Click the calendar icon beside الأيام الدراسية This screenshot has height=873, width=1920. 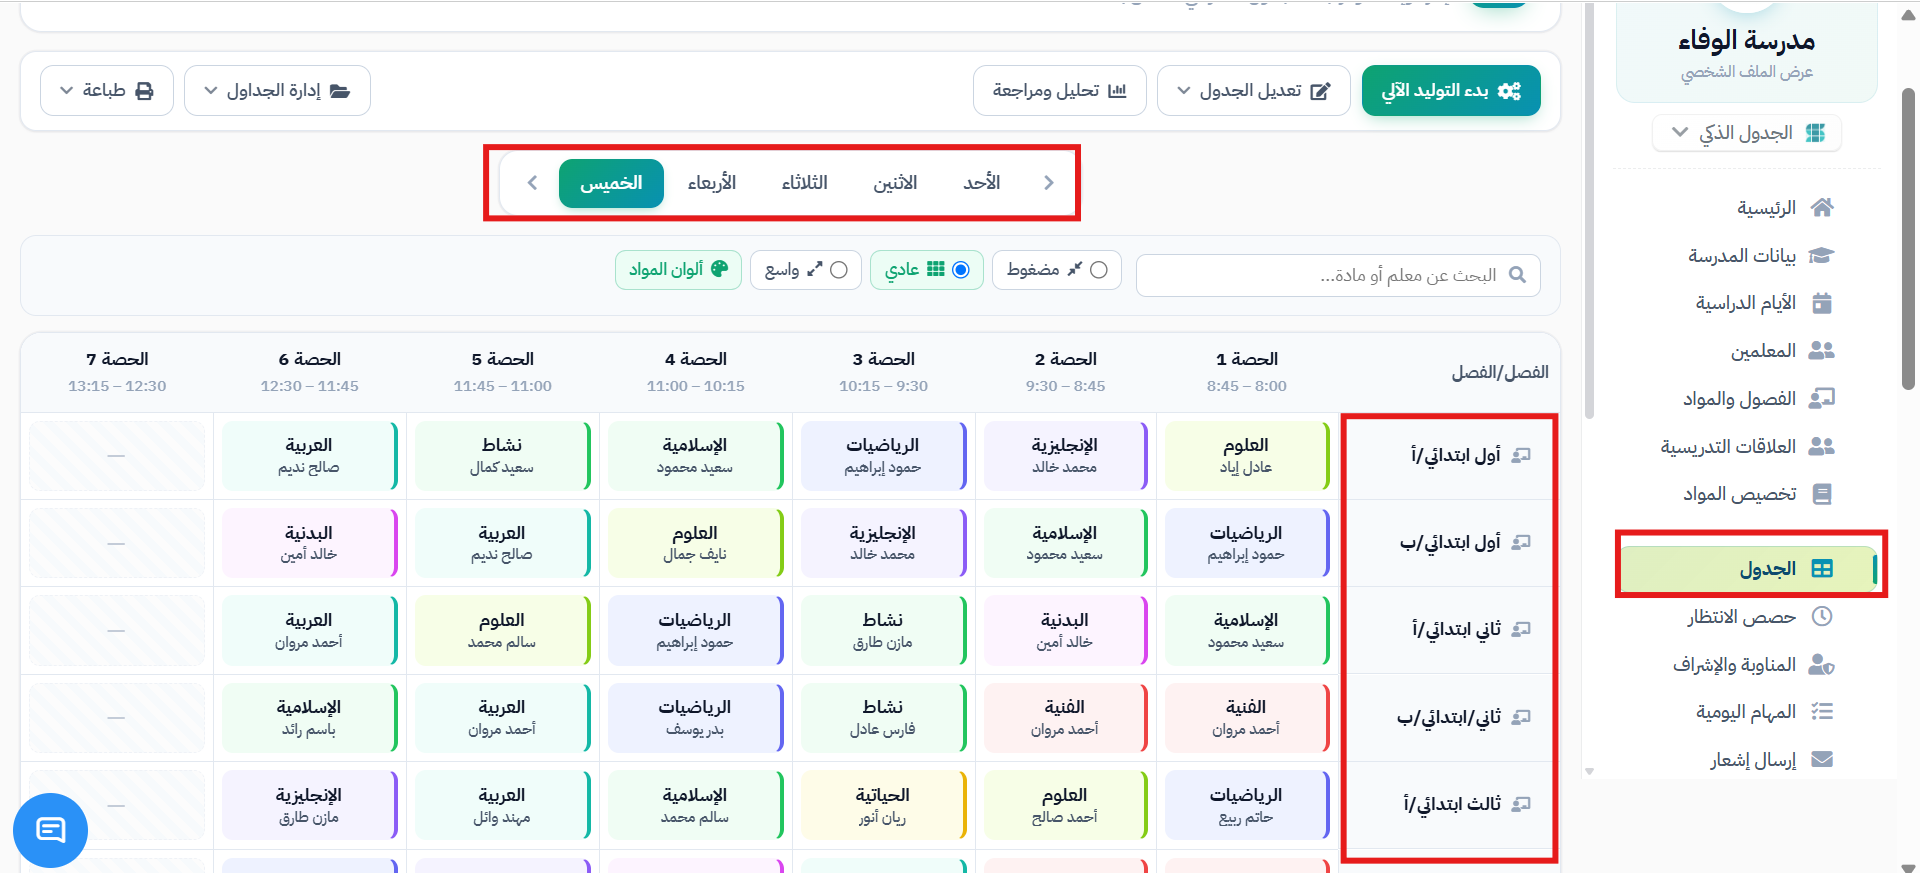[1822, 303]
